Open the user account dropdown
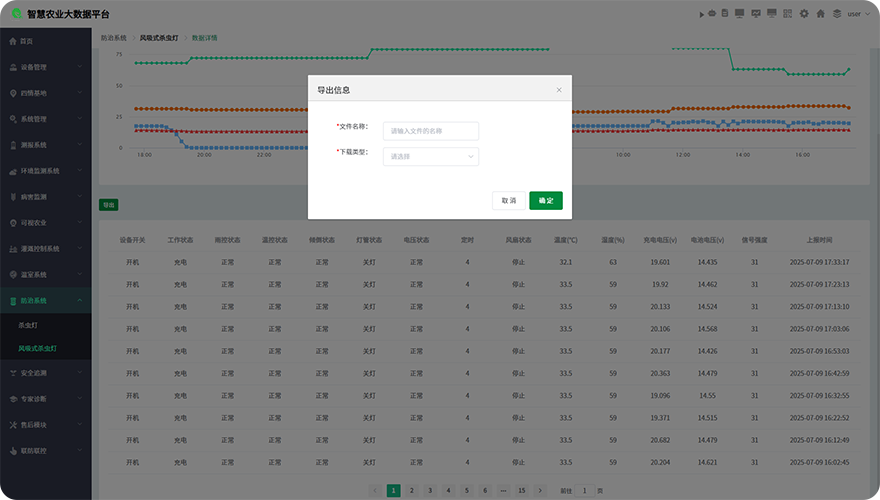880x500 pixels. click(857, 14)
